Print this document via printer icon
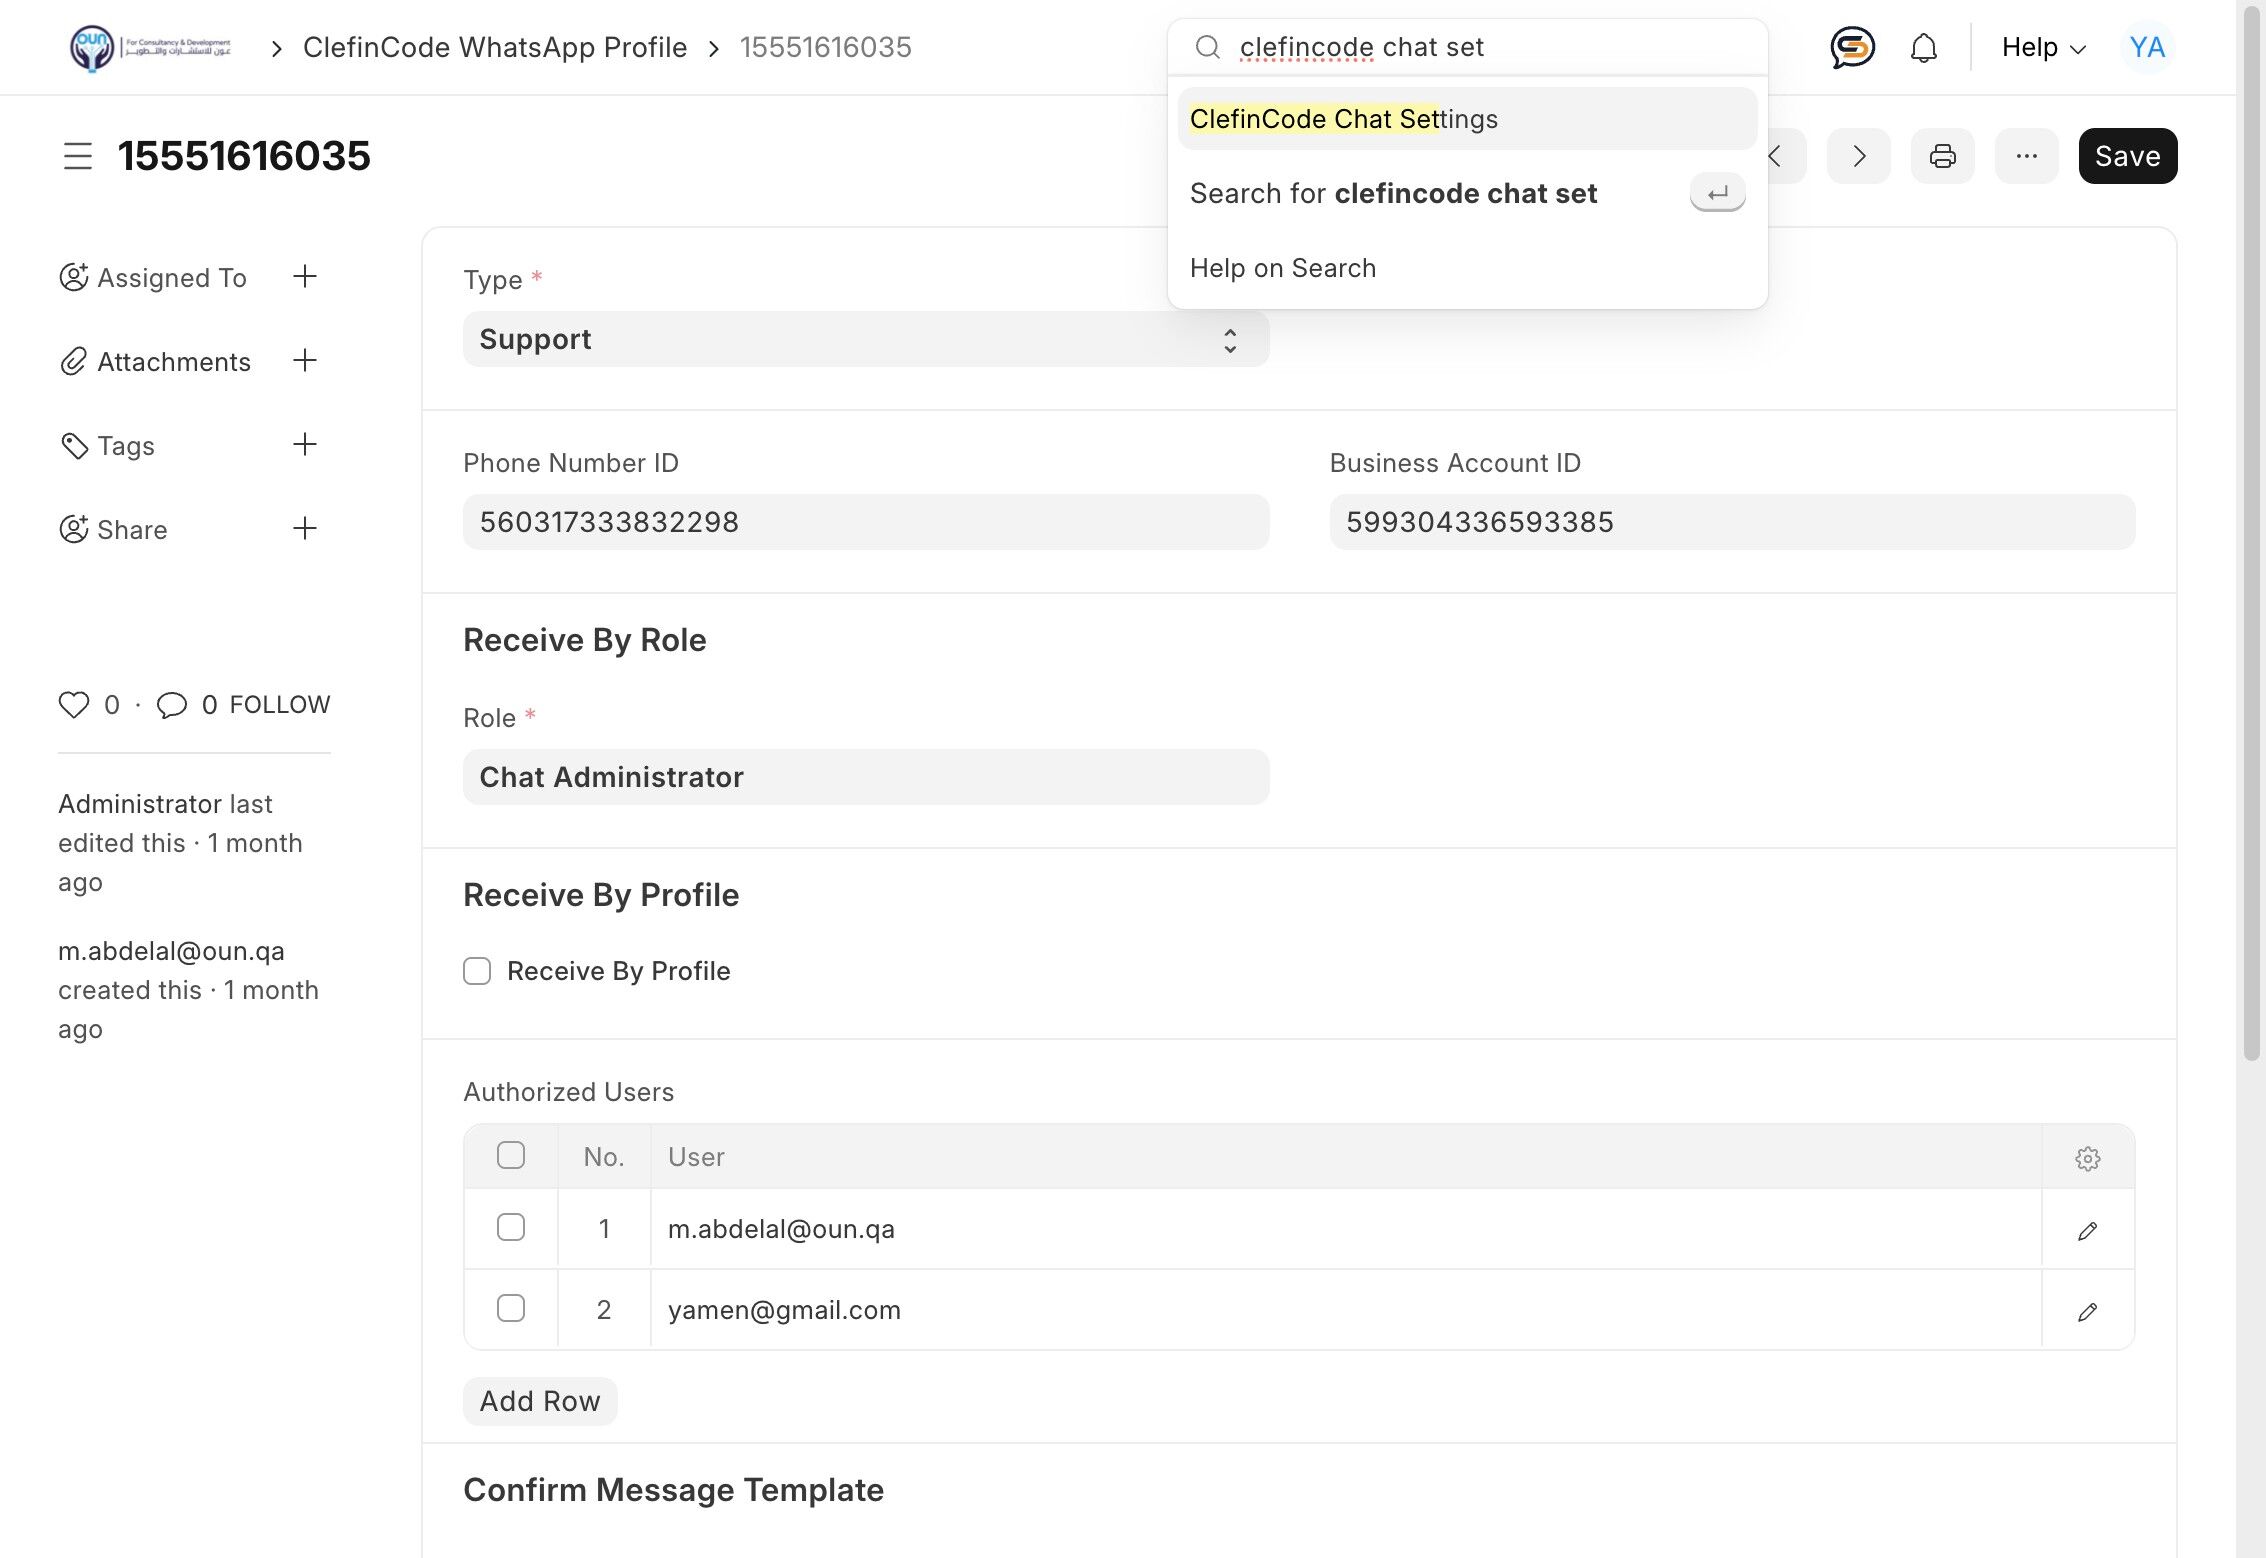The width and height of the screenshot is (2266, 1558). [1942, 156]
